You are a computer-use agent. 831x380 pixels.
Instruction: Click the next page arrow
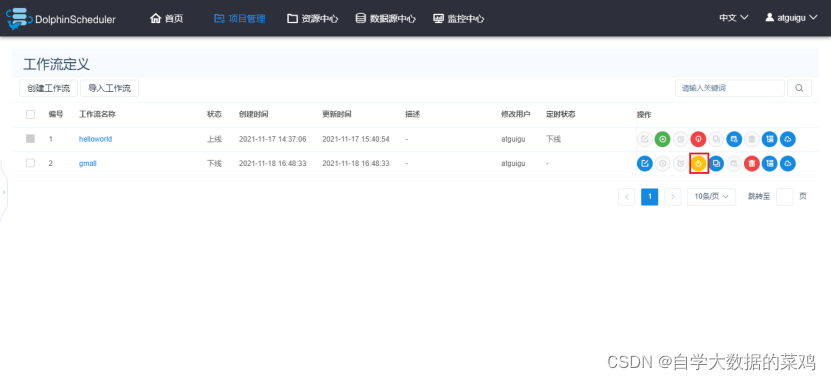(673, 197)
